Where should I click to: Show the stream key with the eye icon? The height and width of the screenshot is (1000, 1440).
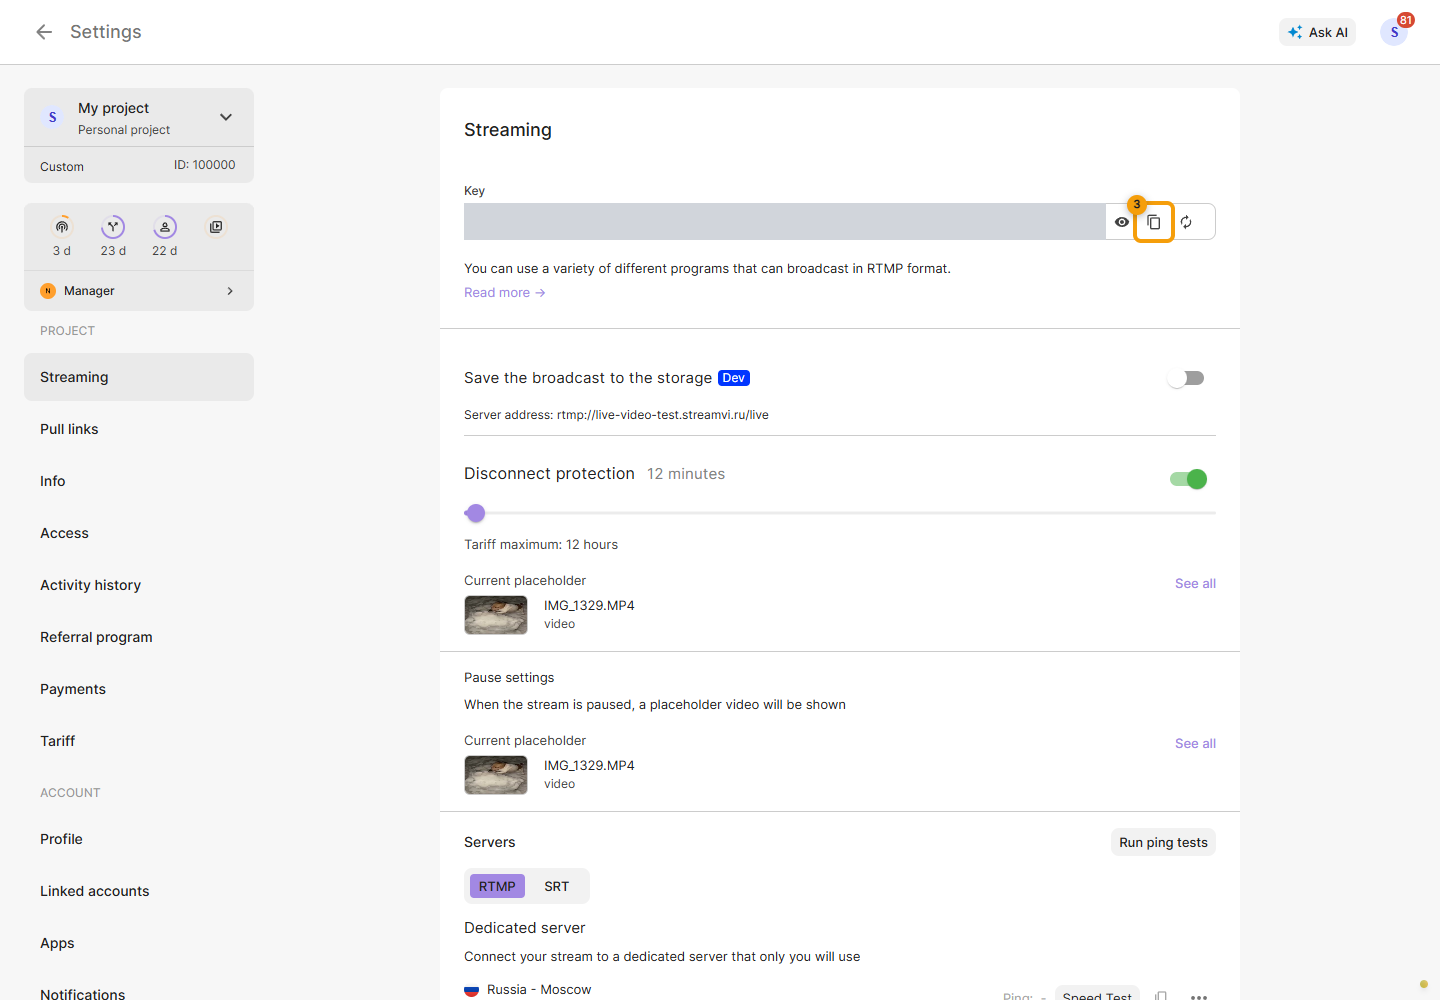pos(1122,222)
